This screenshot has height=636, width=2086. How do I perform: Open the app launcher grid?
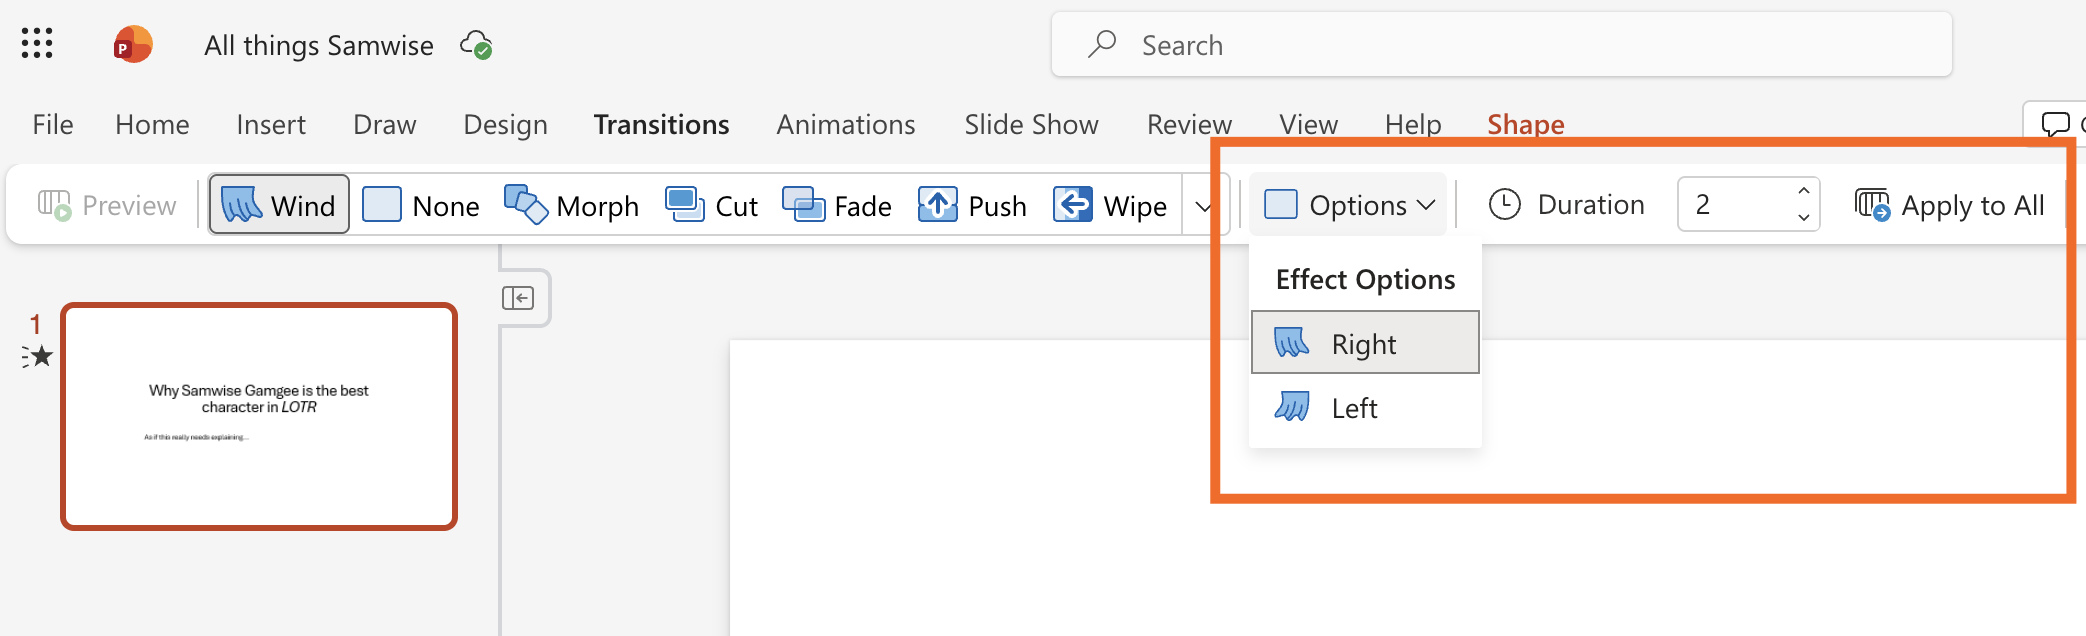37,43
